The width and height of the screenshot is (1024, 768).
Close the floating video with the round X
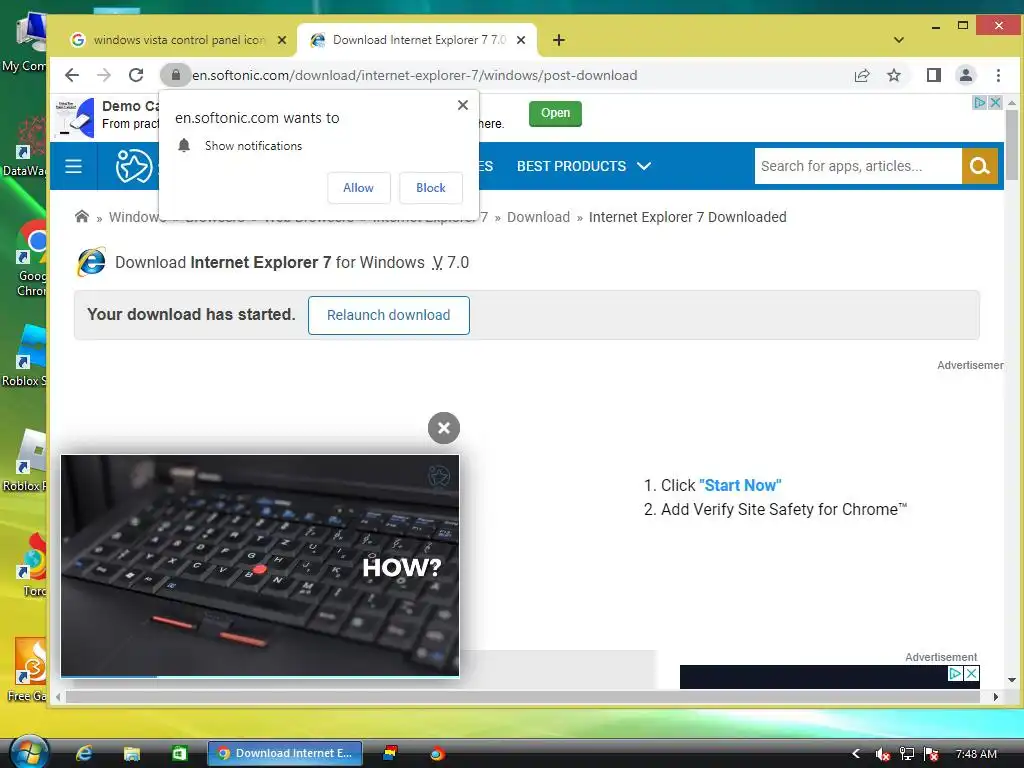click(444, 428)
